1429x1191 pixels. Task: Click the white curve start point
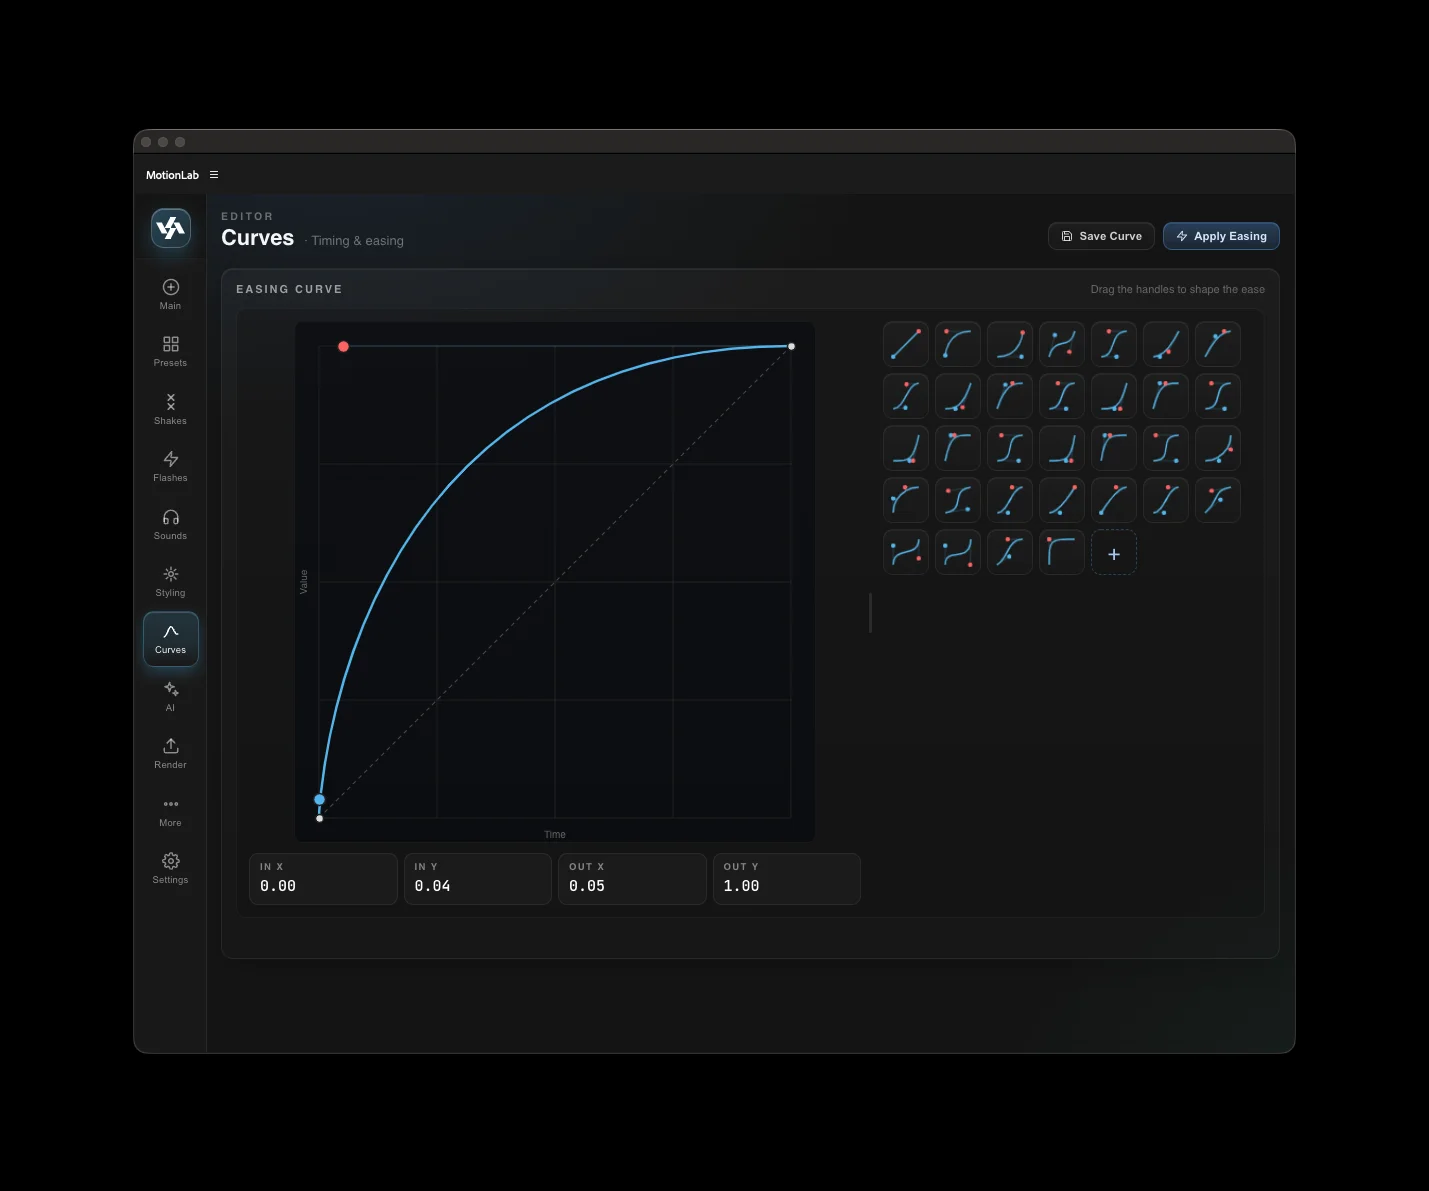(x=320, y=818)
